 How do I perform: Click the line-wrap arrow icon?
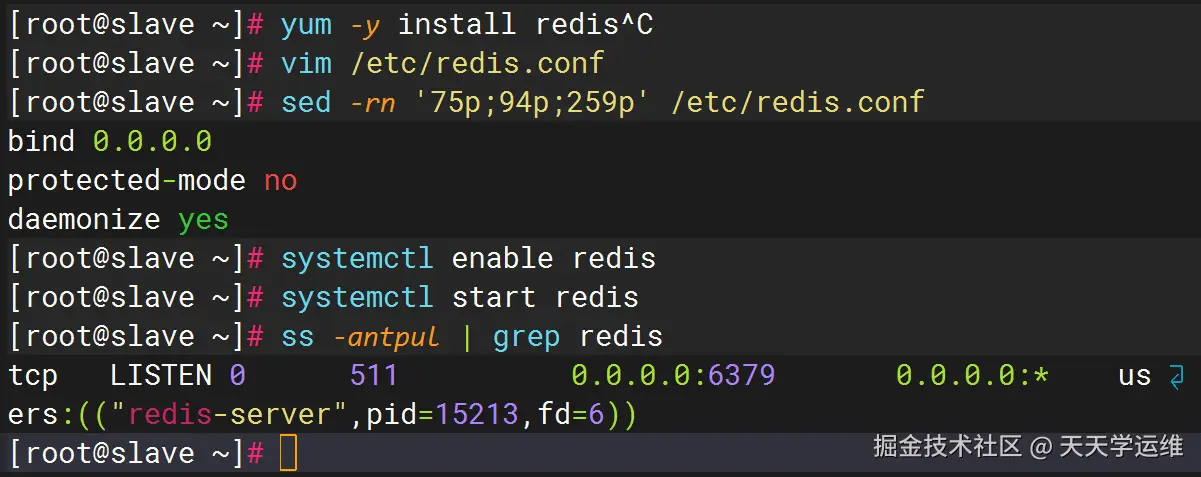(1173, 376)
